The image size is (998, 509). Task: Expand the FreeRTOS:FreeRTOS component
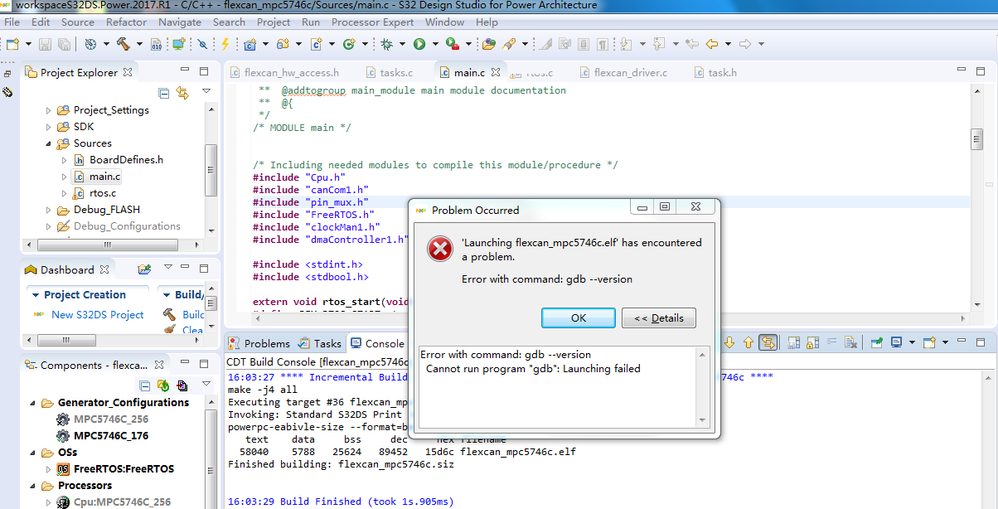click(48, 469)
